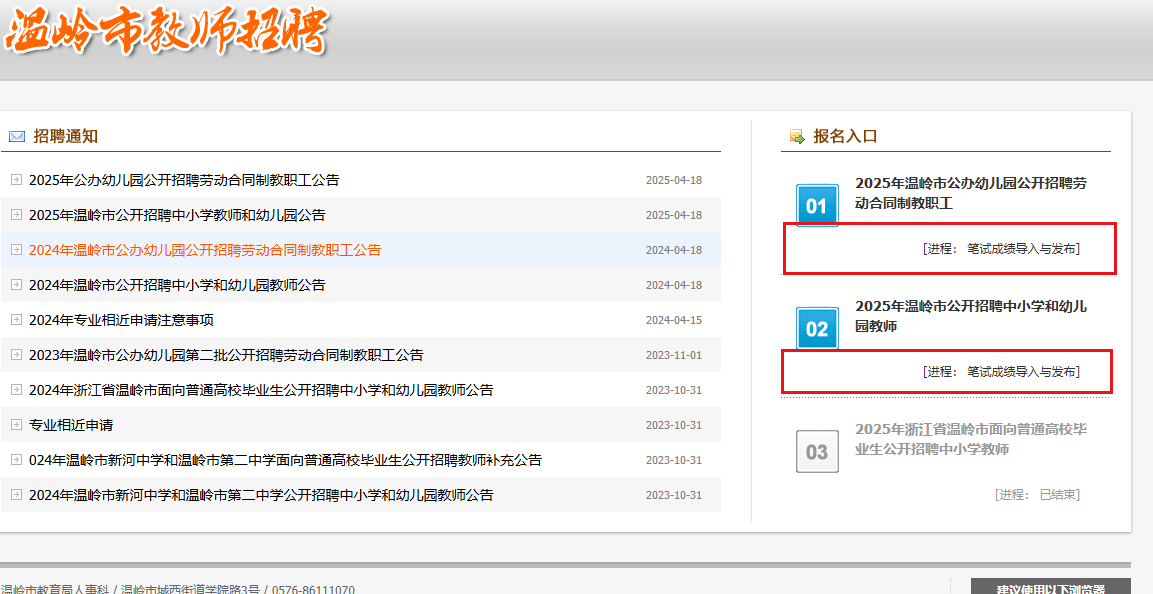Open the last notice 新河中学和第二中学公开招聘中小学和幼儿园教师公告

[261, 495]
